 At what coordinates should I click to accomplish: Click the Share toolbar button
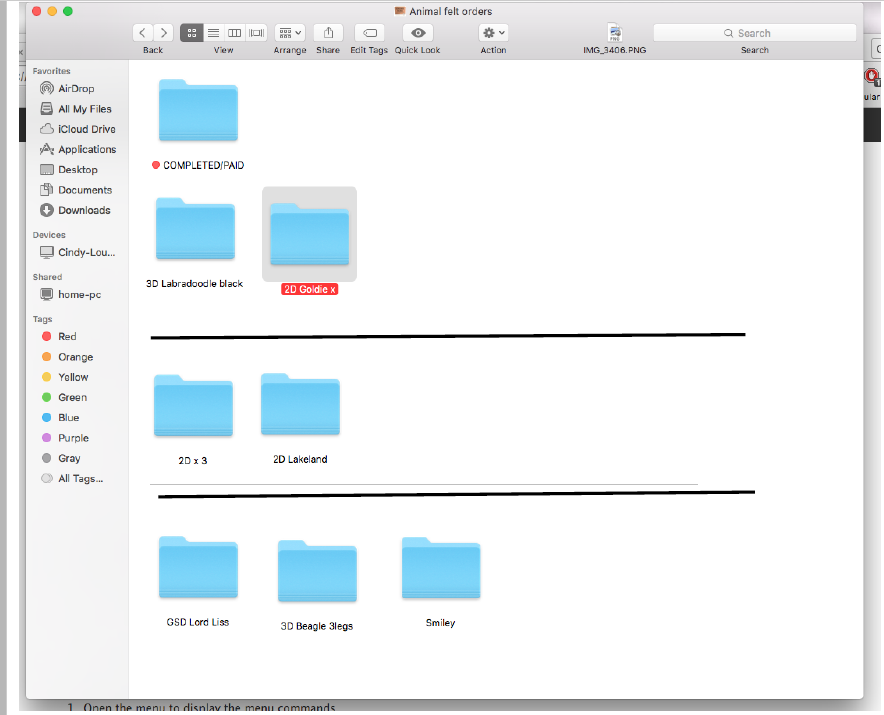point(328,33)
